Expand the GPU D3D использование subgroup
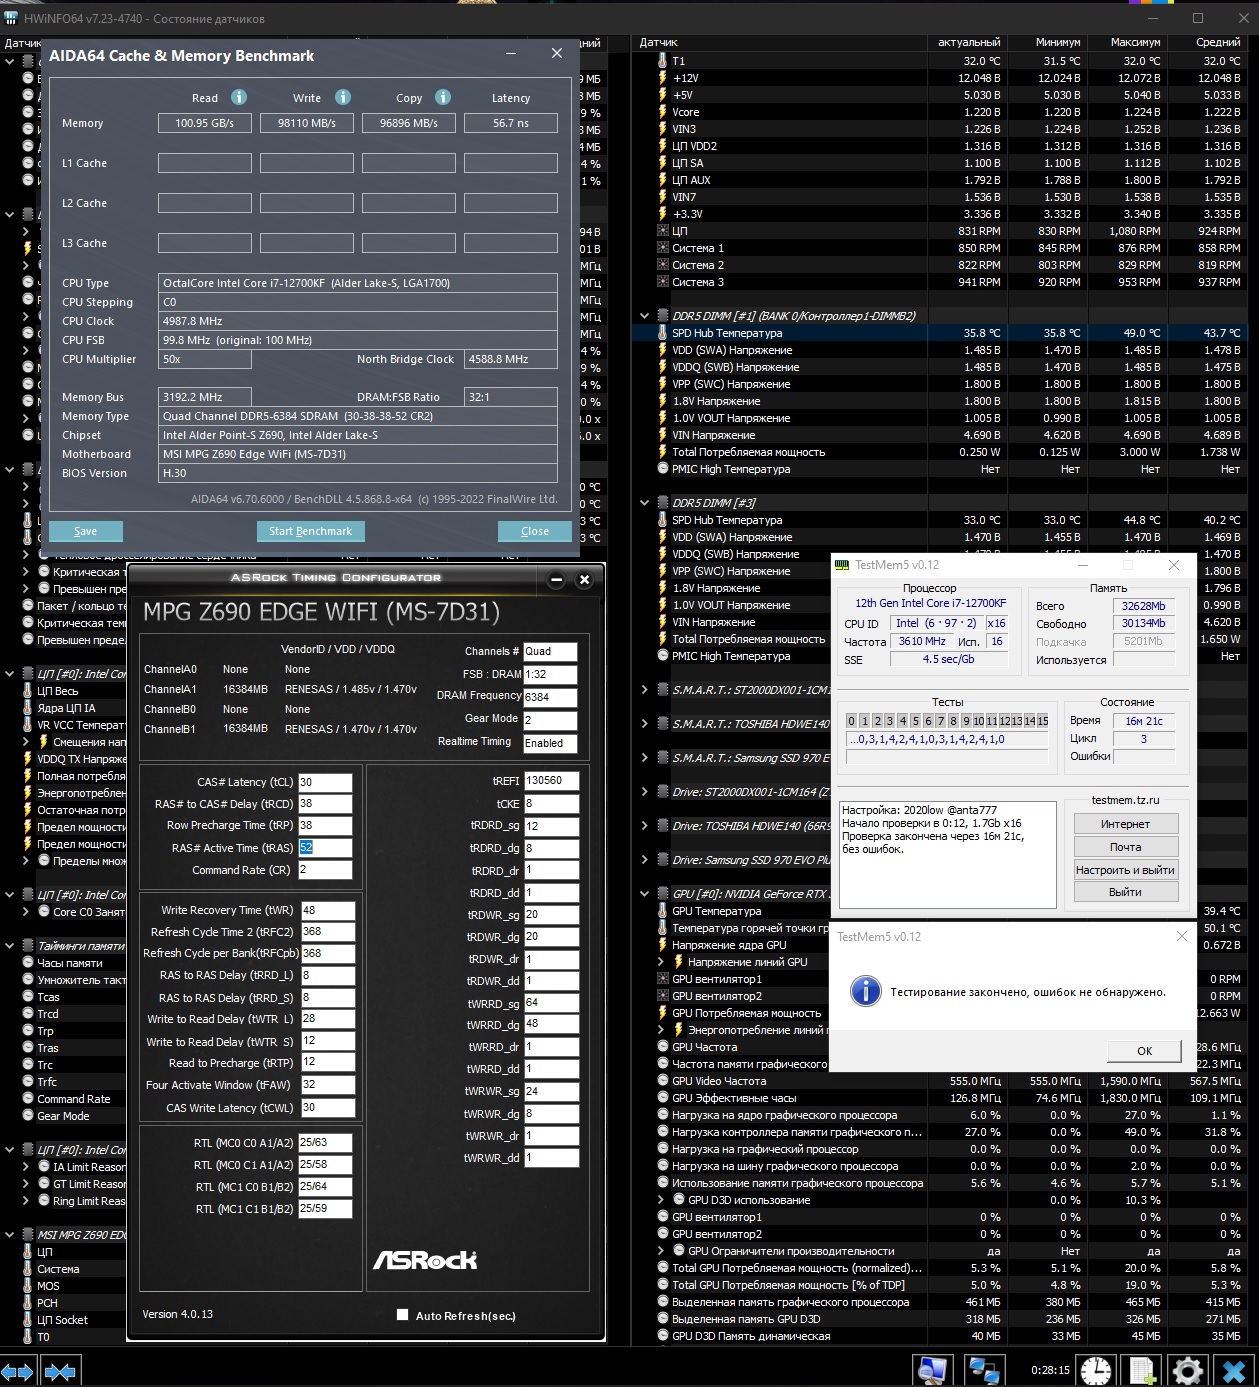 [661, 1200]
